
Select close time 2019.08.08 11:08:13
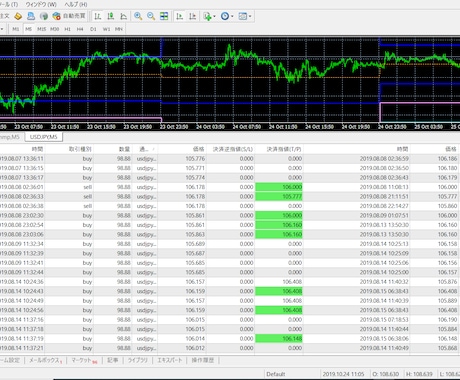pyautogui.click(x=384, y=187)
